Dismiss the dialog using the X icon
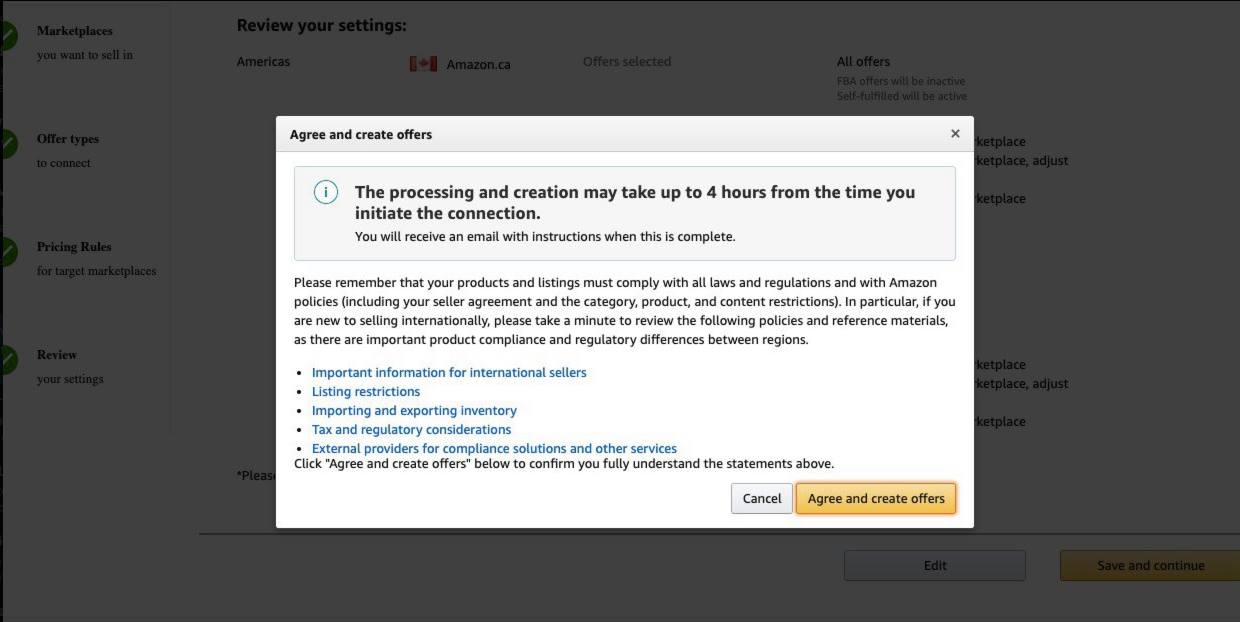This screenshot has height=622, width=1240. coord(954,131)
